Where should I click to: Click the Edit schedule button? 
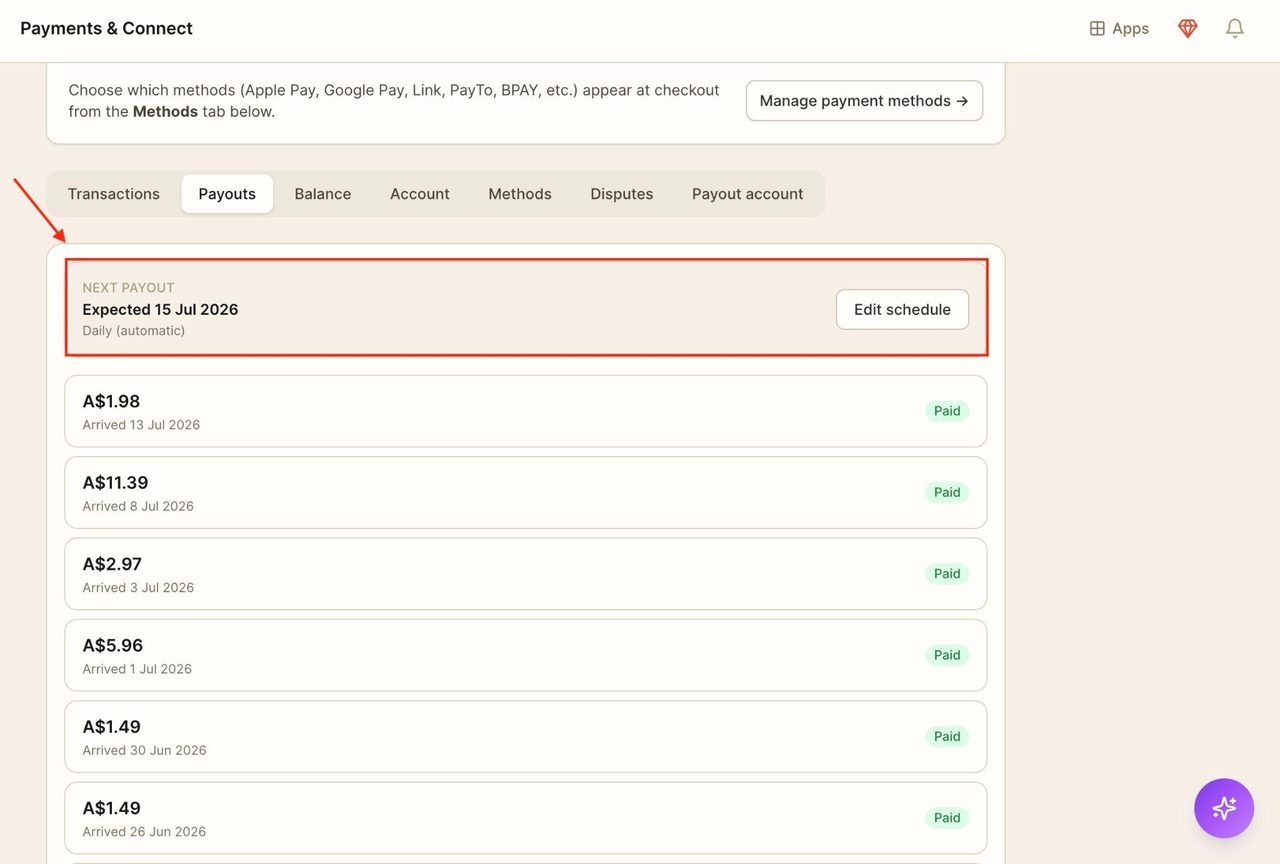click(x=902, y=309)
